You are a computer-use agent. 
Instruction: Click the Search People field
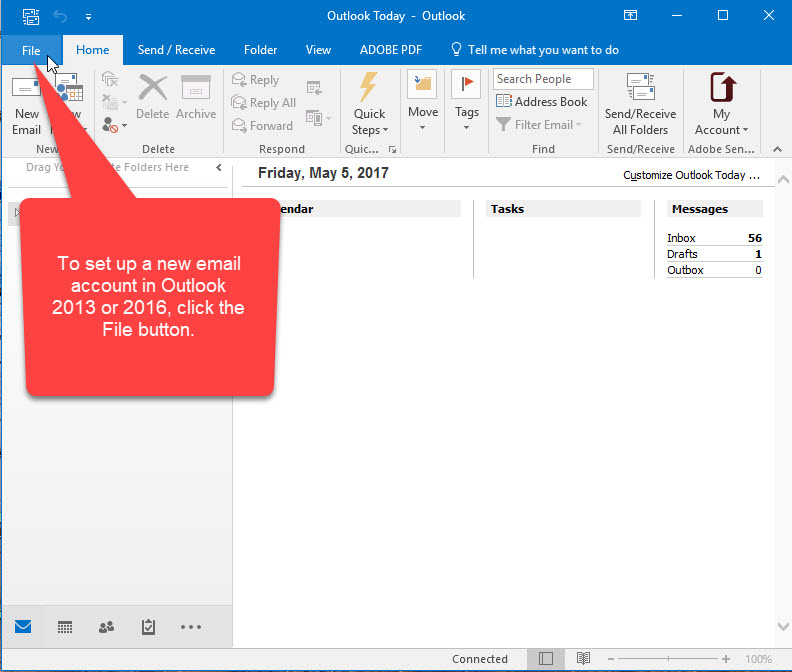(x=543, y=79)
